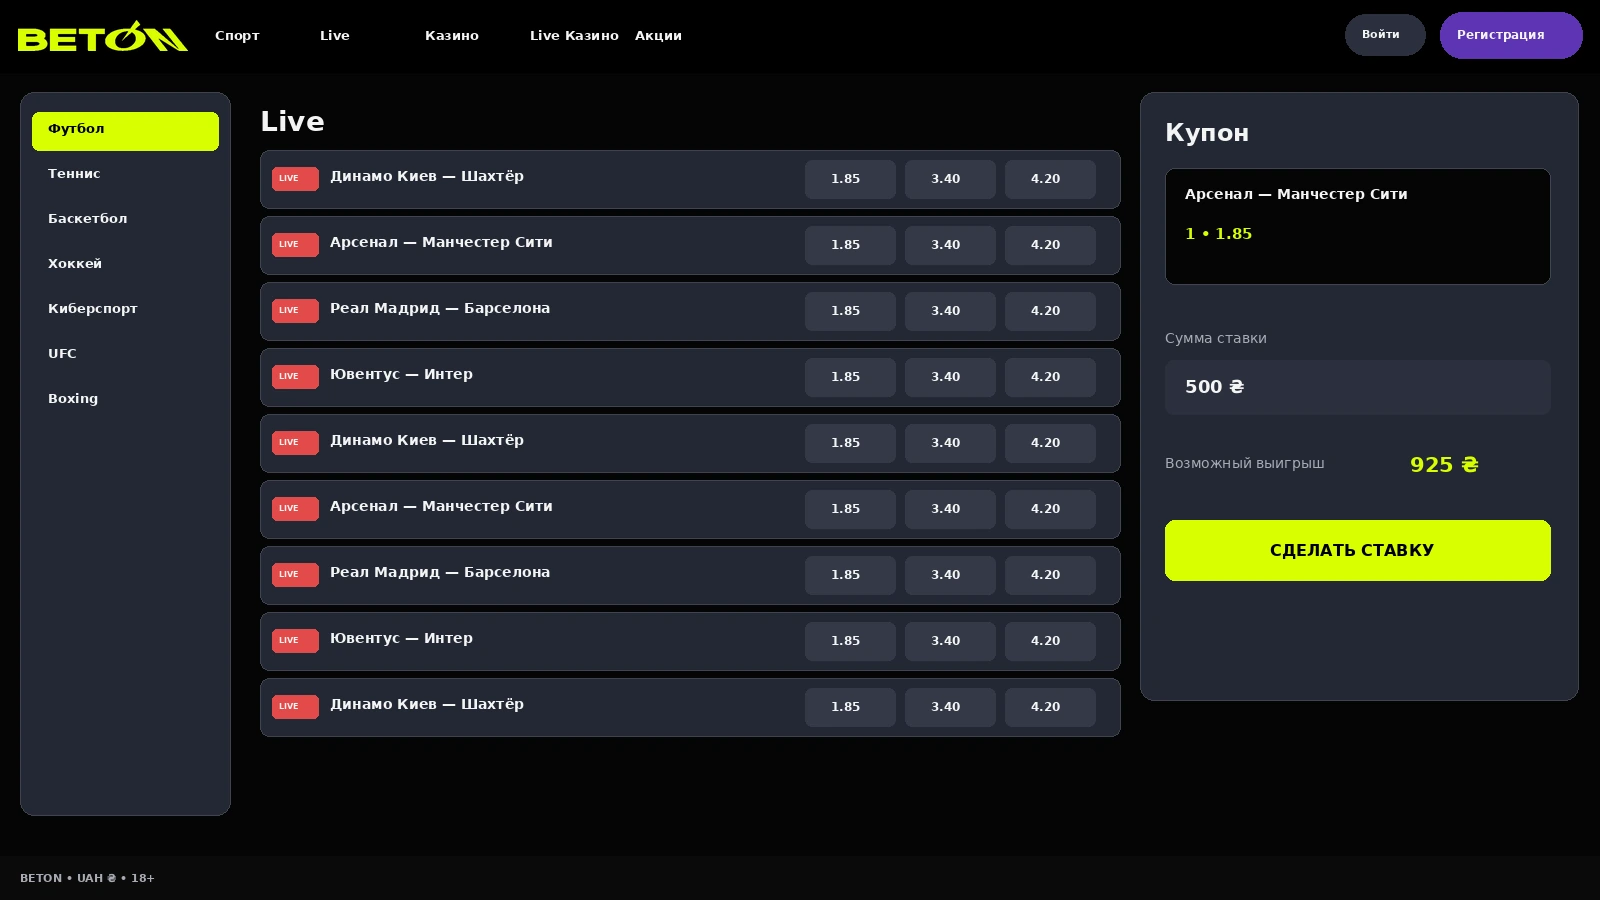1600x900 pixels.
Task: Pick the 4.20 odds in the bottommost match row
Action: 1050,707
